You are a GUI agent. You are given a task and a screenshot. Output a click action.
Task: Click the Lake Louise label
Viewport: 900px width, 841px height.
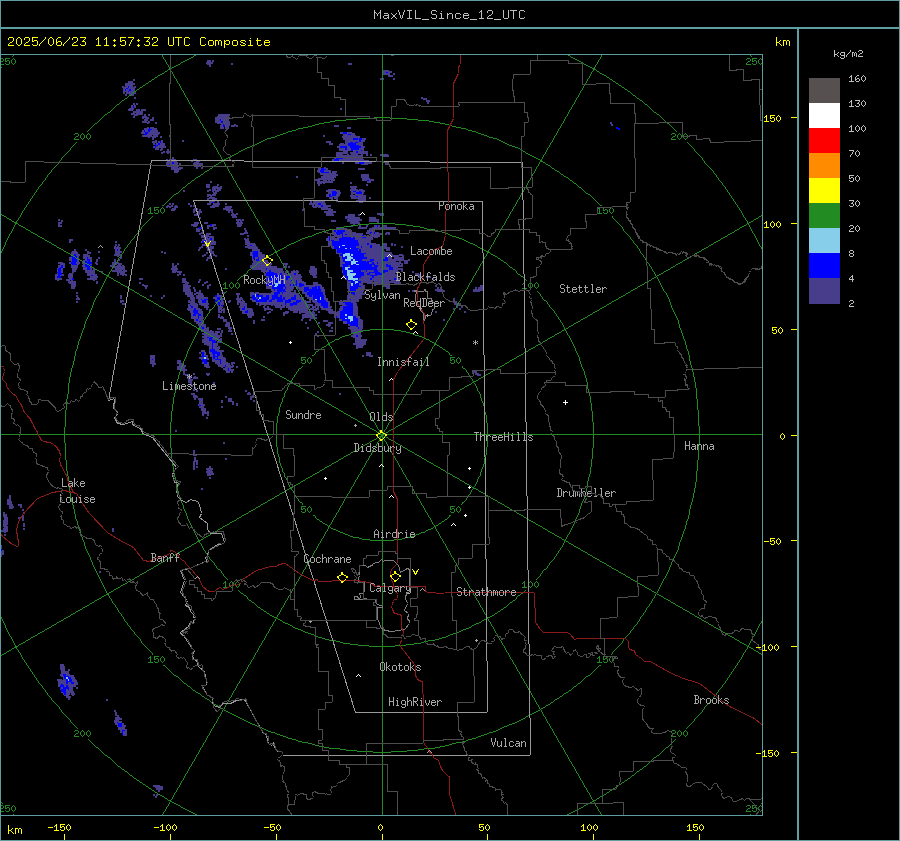pyautogui.click(x=77, y=491)
